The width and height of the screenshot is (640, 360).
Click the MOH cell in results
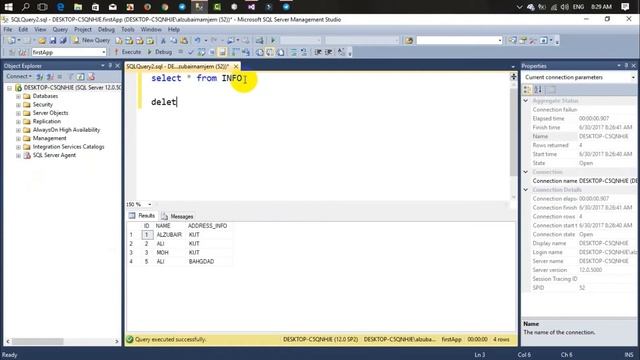tap(162, 253)
